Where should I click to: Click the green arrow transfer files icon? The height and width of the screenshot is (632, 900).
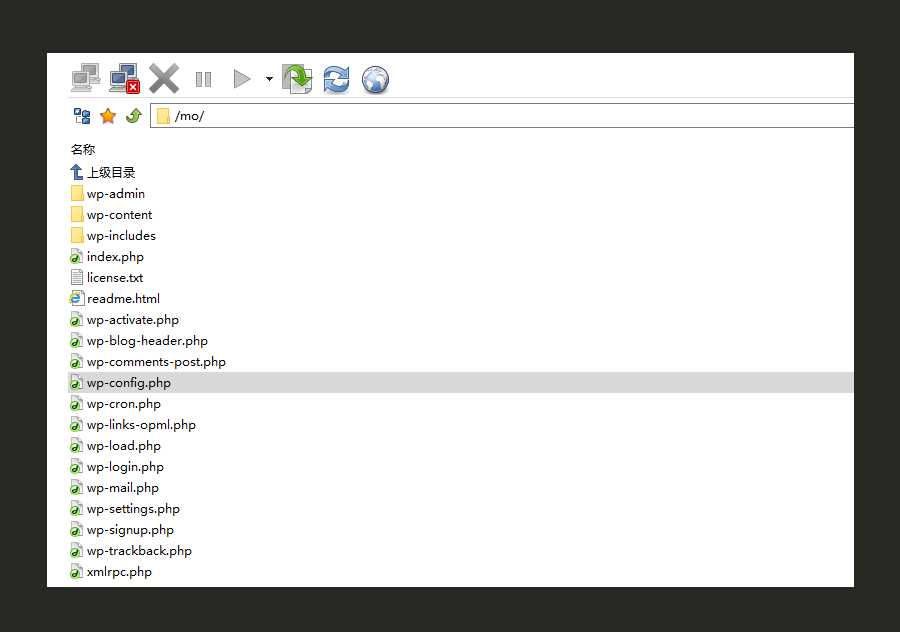pyautogui.click(x=297, y=79)
